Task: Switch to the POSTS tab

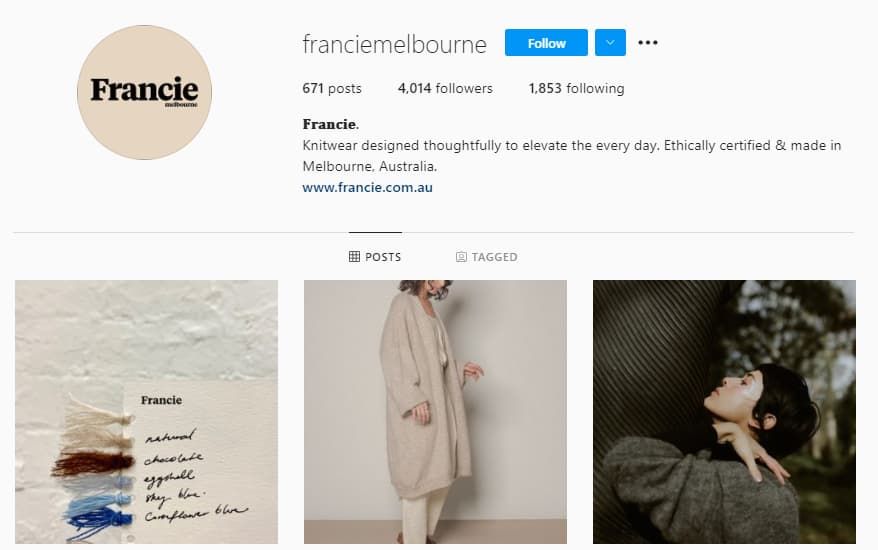Action: click(x=375, y=257)
